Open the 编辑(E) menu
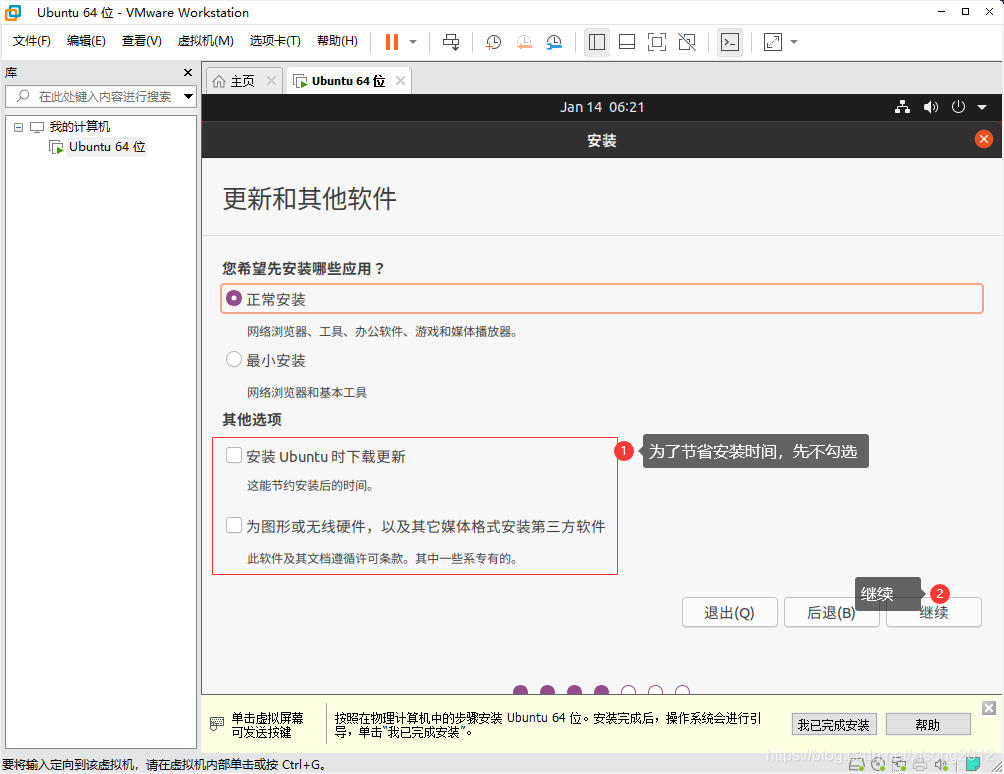This screenshot has height=774, width=1004. click(x=86, y=41)
